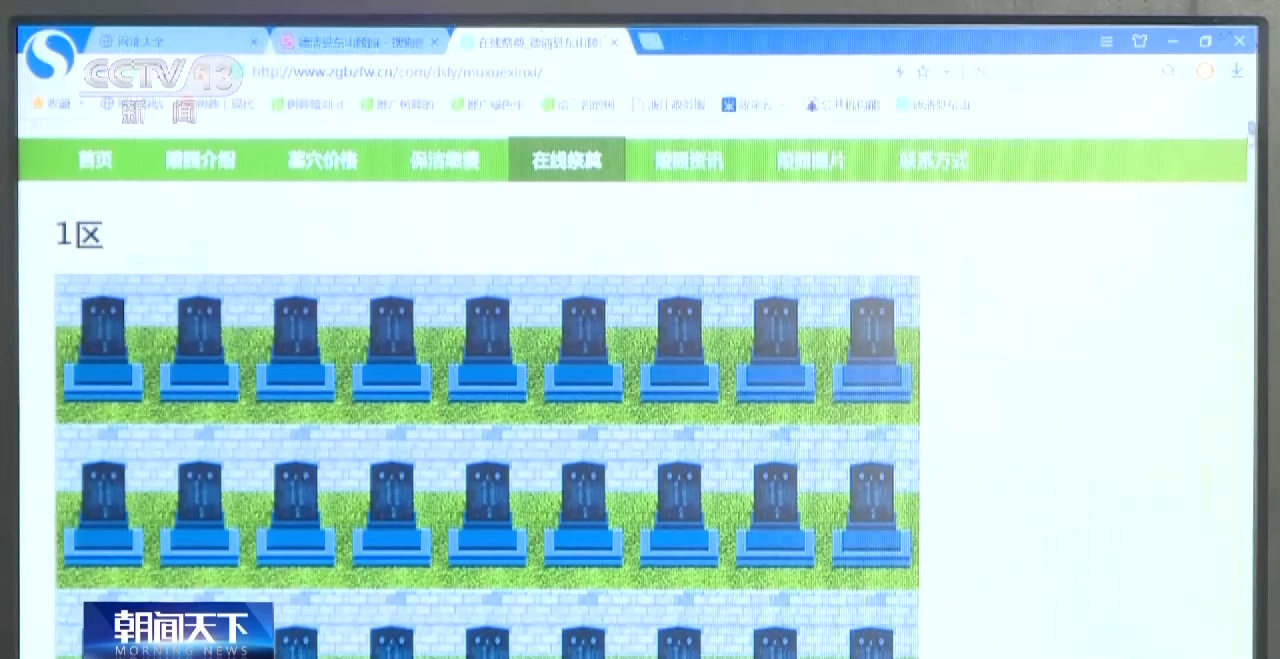The height and width of the screenshot is (659, 1280).
Task: Open the 联系方式 navigation link
Action: (x=933, y=160)
